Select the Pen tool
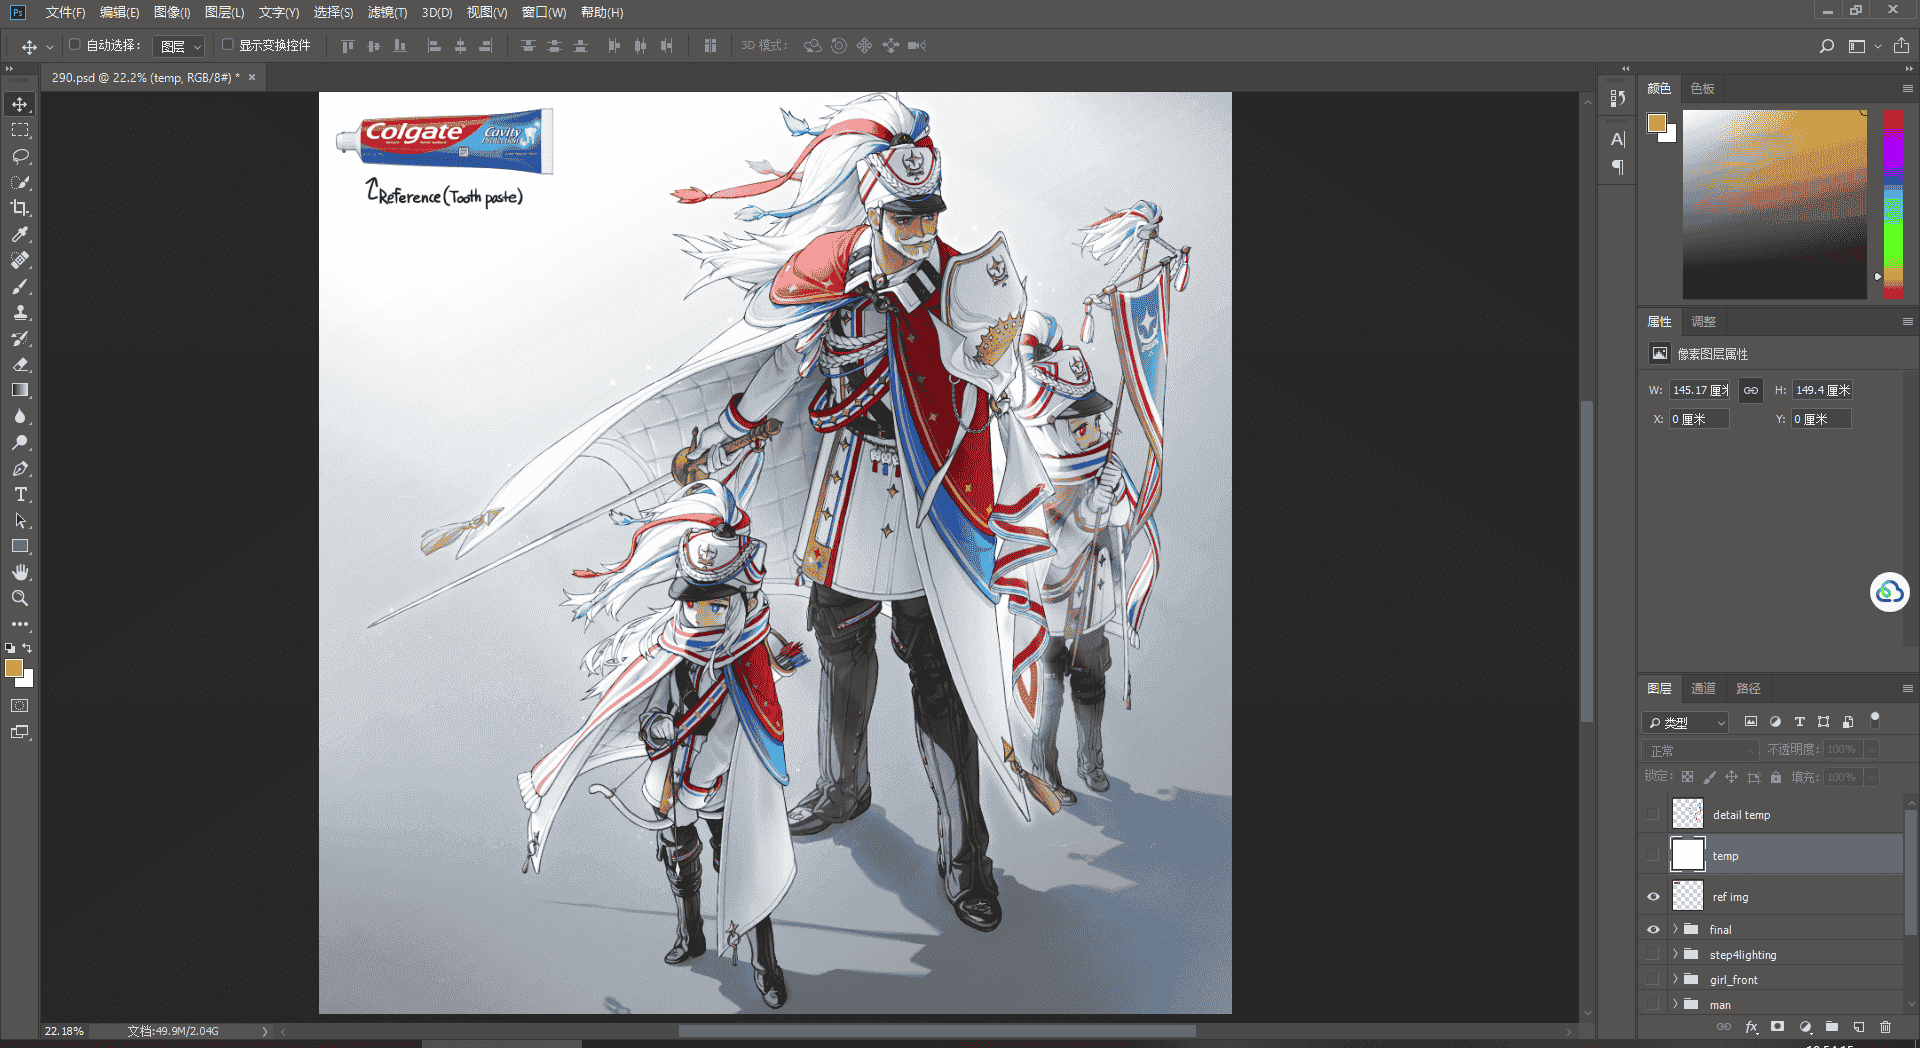Image resolution: width=1920 pixels, height=1048 pixels. point(20,468)
